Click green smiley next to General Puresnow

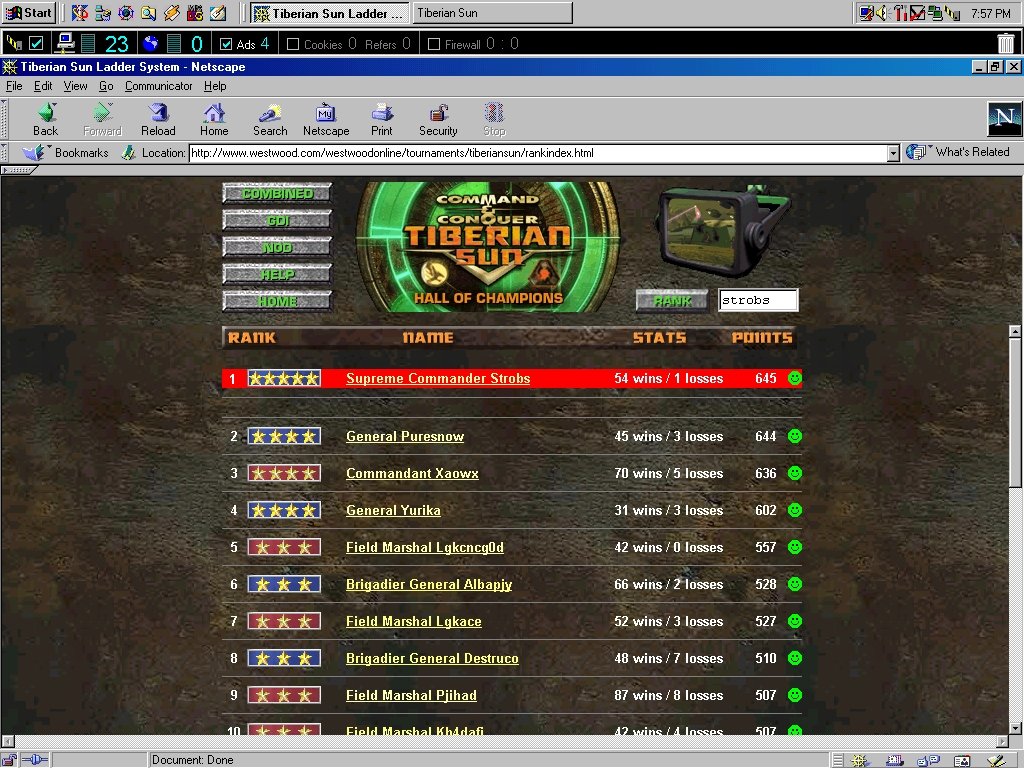[x=794, y=436]
